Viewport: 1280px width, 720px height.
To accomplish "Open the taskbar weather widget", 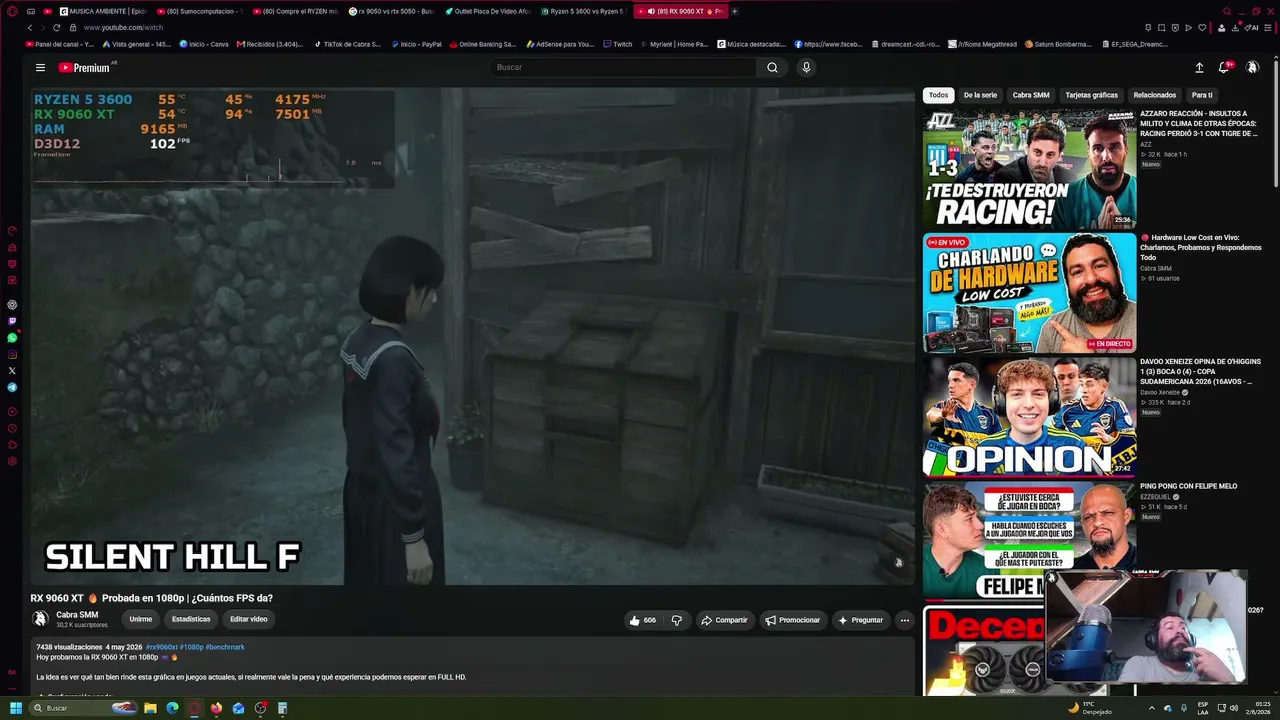I will tap(1090, 708).
